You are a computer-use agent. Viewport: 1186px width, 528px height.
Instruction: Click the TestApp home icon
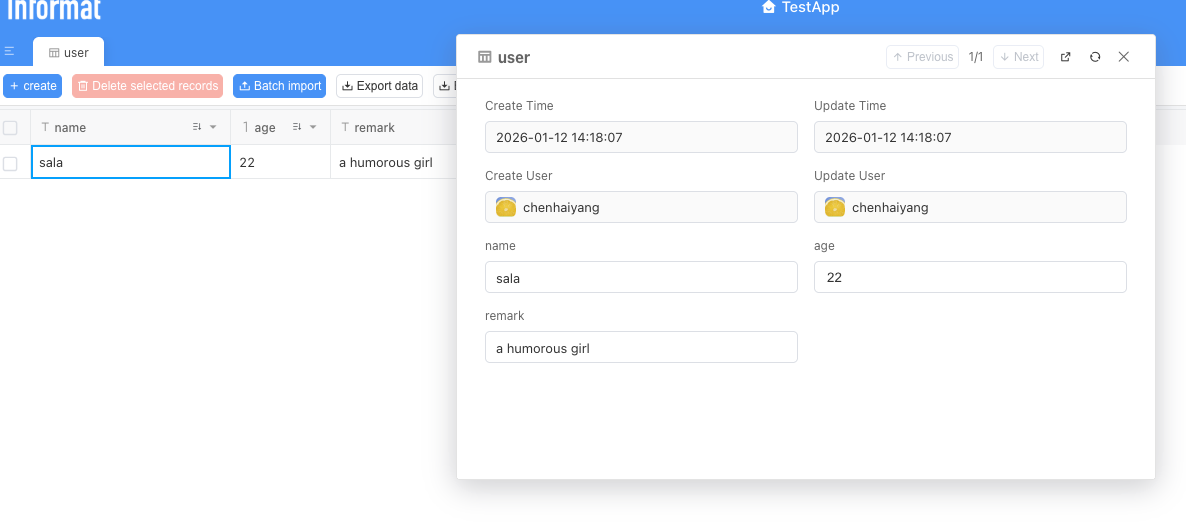click(x=768, y=8)
